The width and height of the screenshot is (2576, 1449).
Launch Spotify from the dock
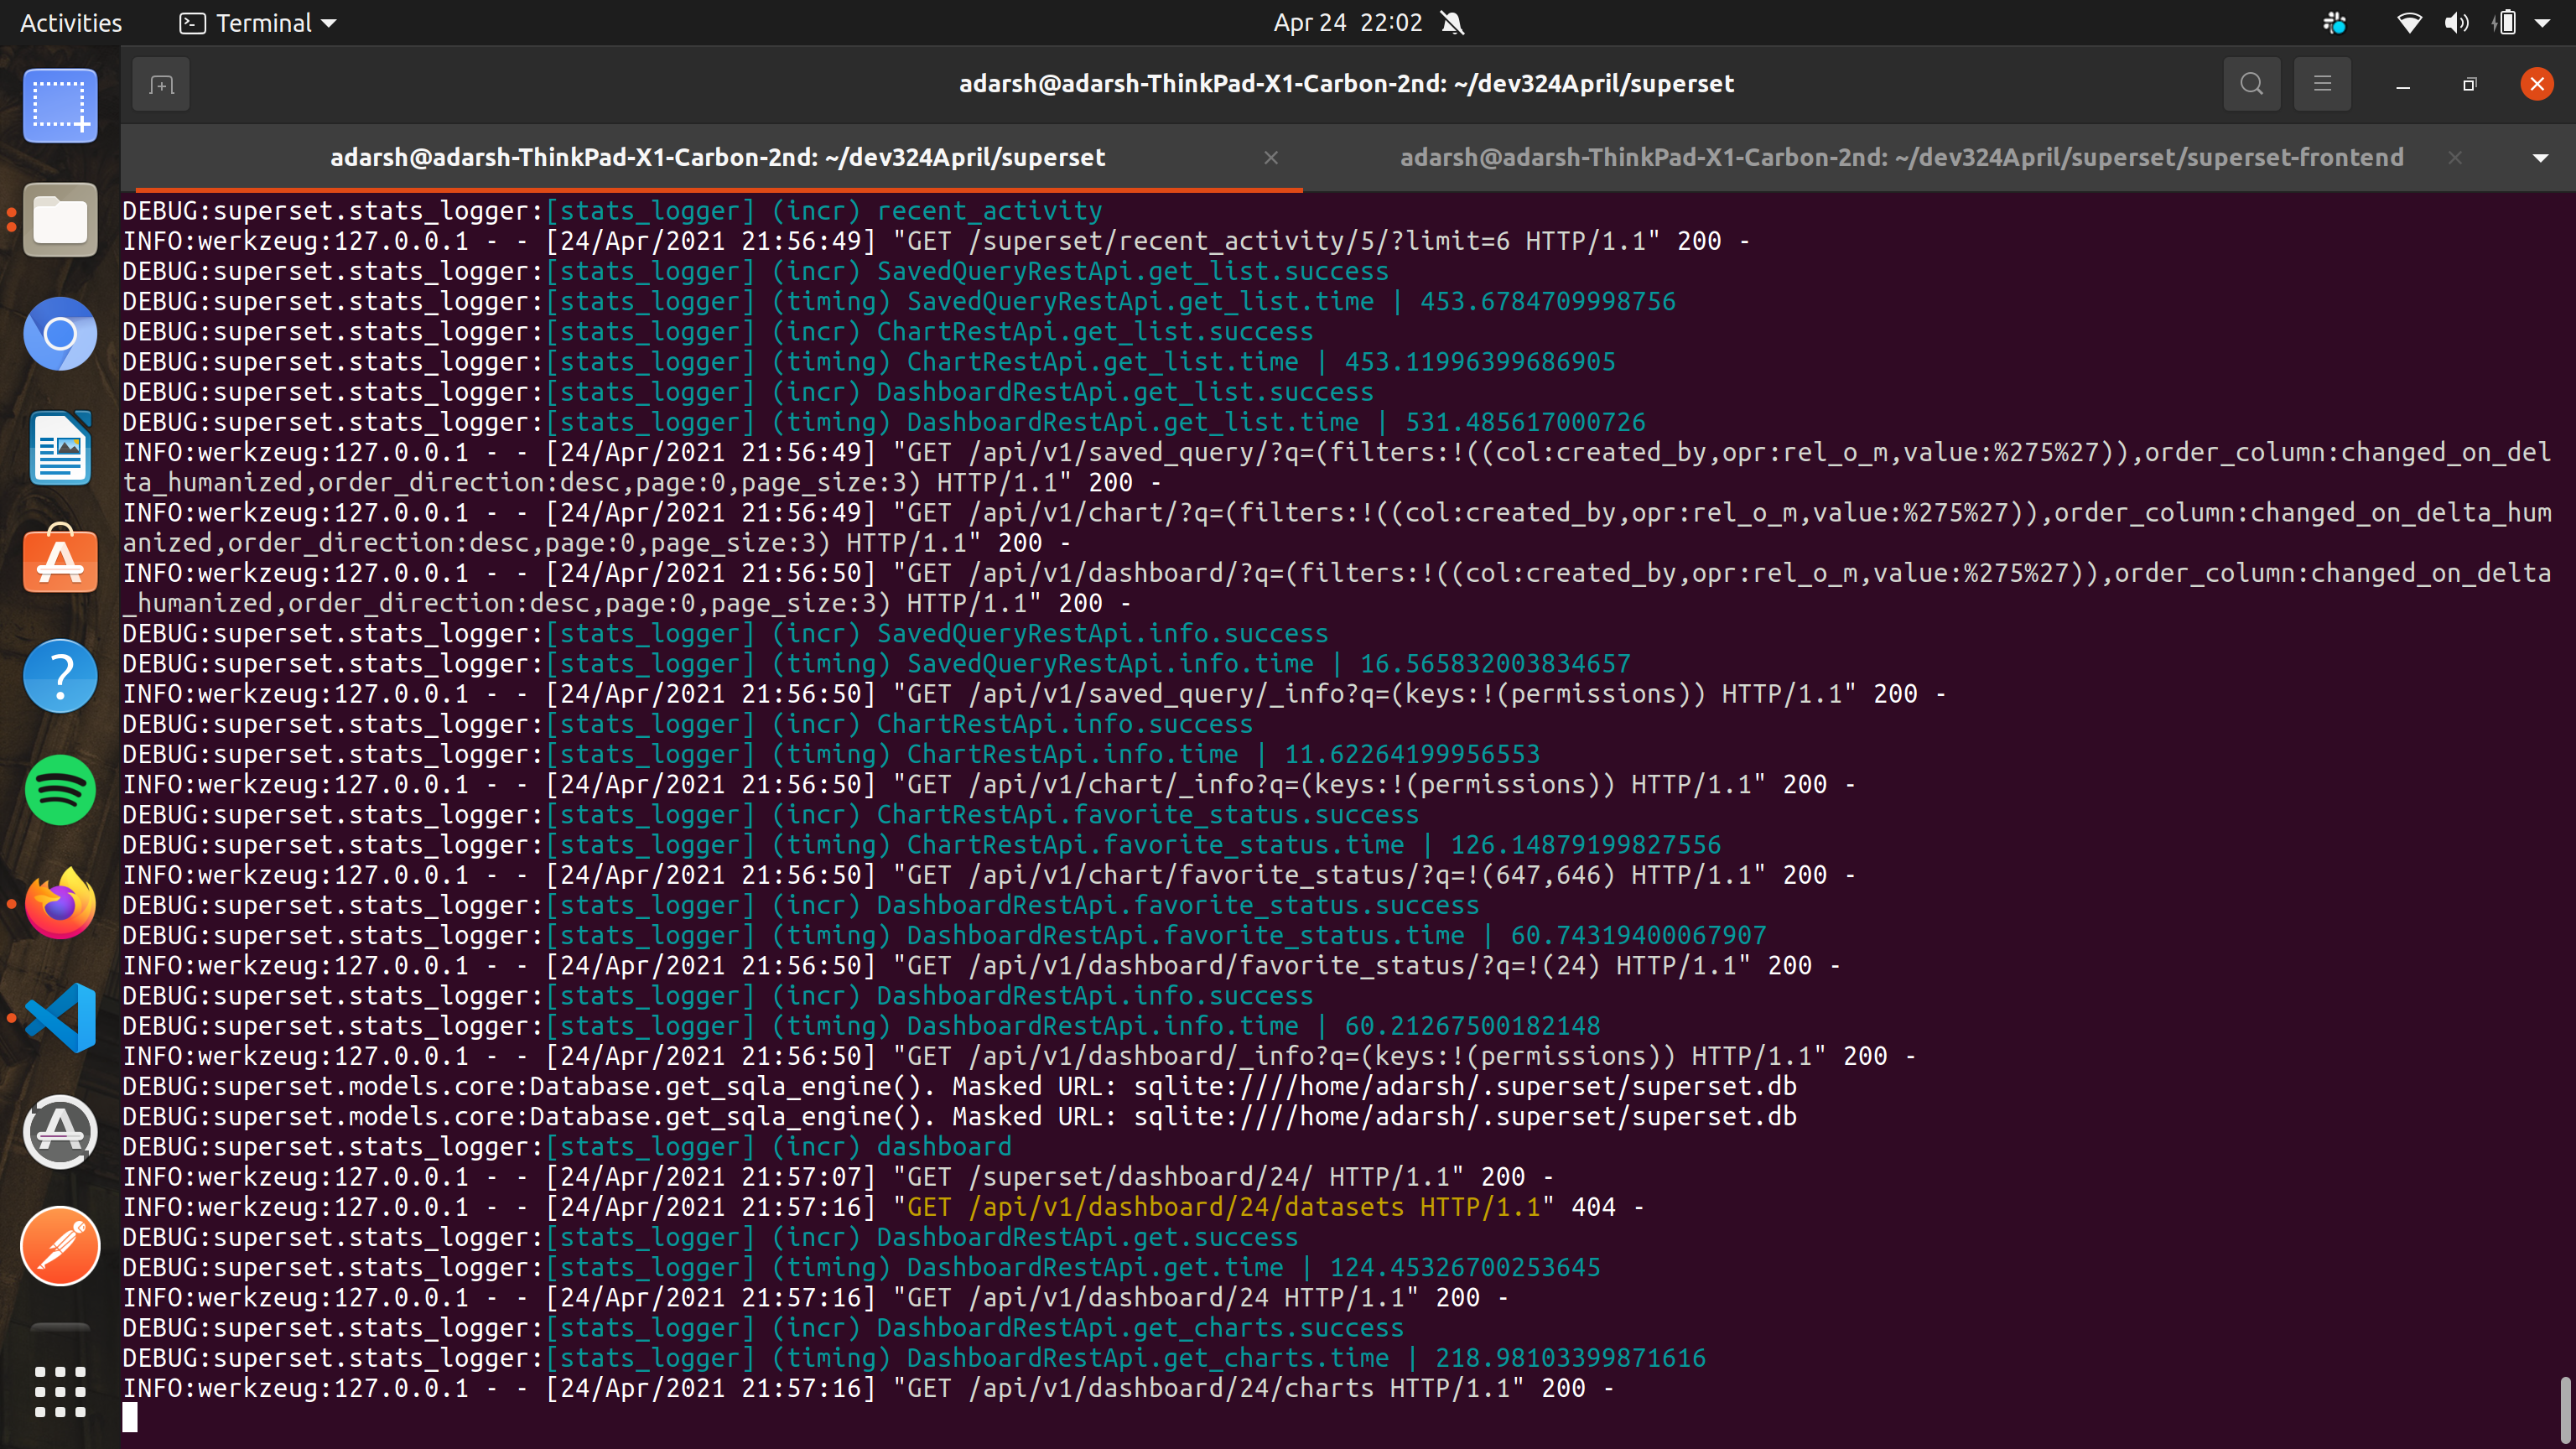(60, 791)
